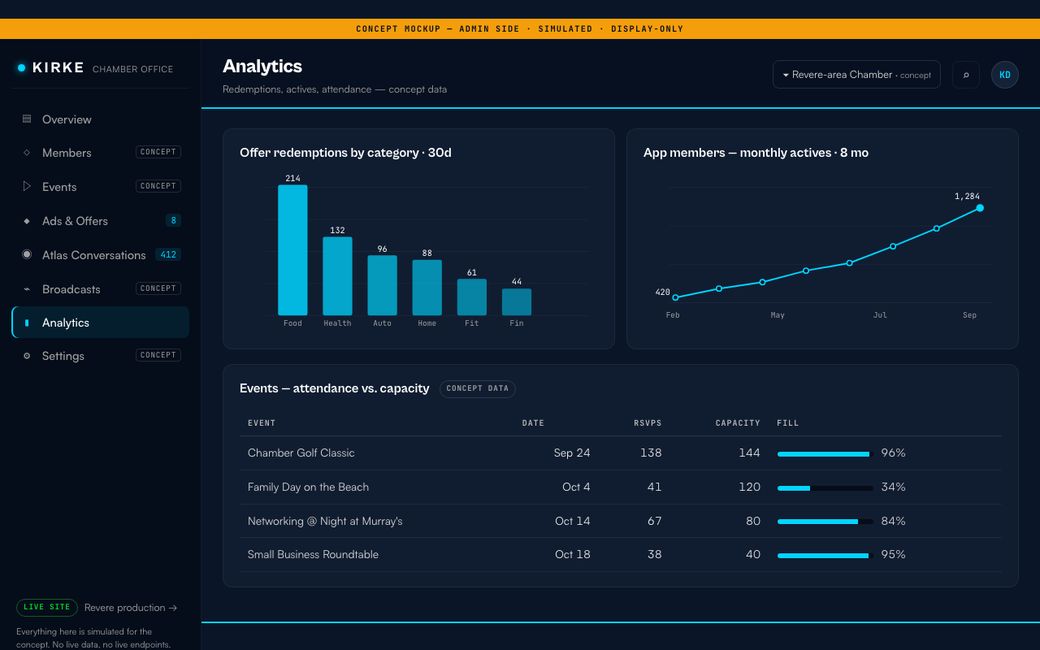Click the 138 RSVPs value

(651, 453)
